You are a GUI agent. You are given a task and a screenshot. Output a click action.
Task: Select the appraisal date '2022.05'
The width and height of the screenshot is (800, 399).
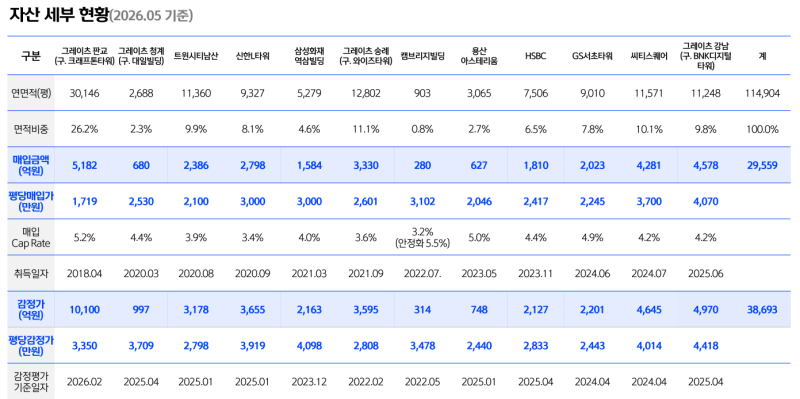(x=422, y=381)
